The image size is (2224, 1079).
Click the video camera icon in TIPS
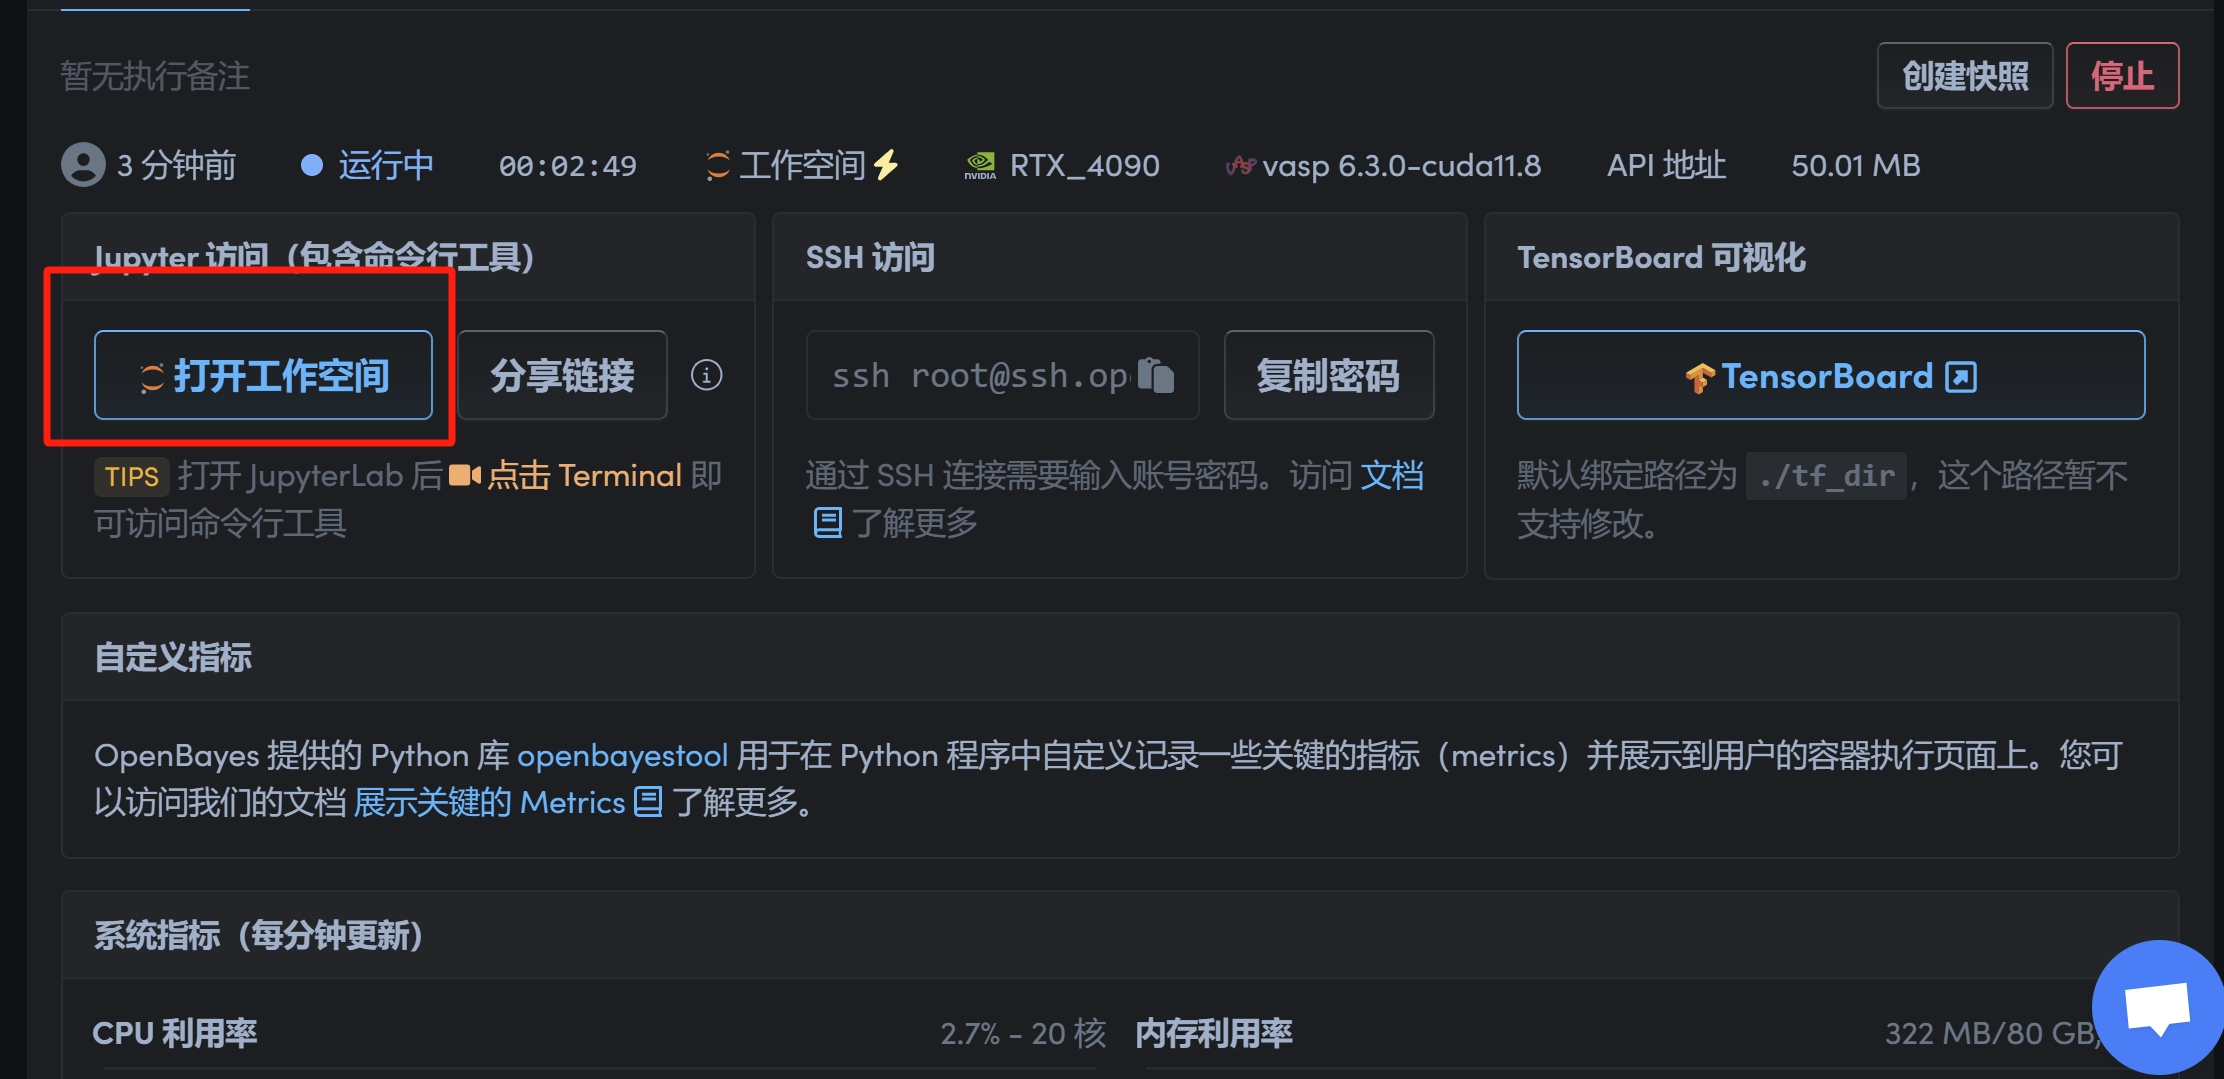464,475
